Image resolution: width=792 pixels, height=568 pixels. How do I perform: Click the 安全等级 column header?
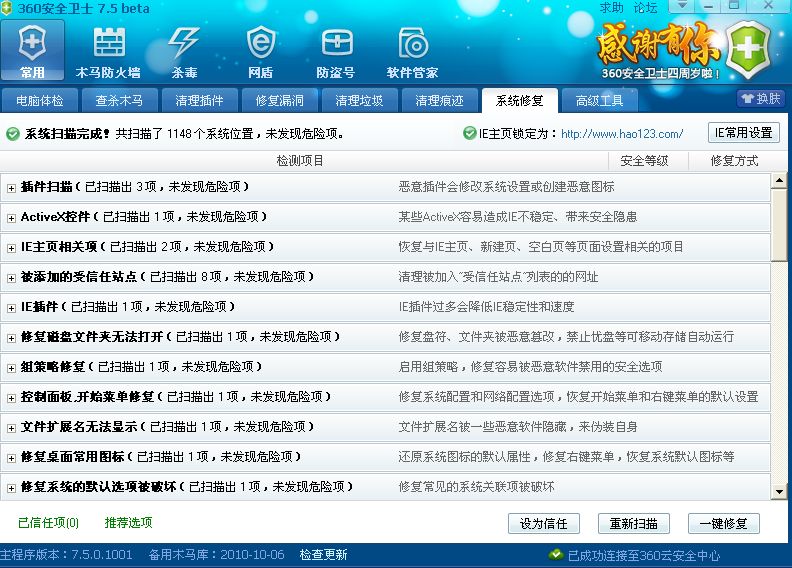645,161
